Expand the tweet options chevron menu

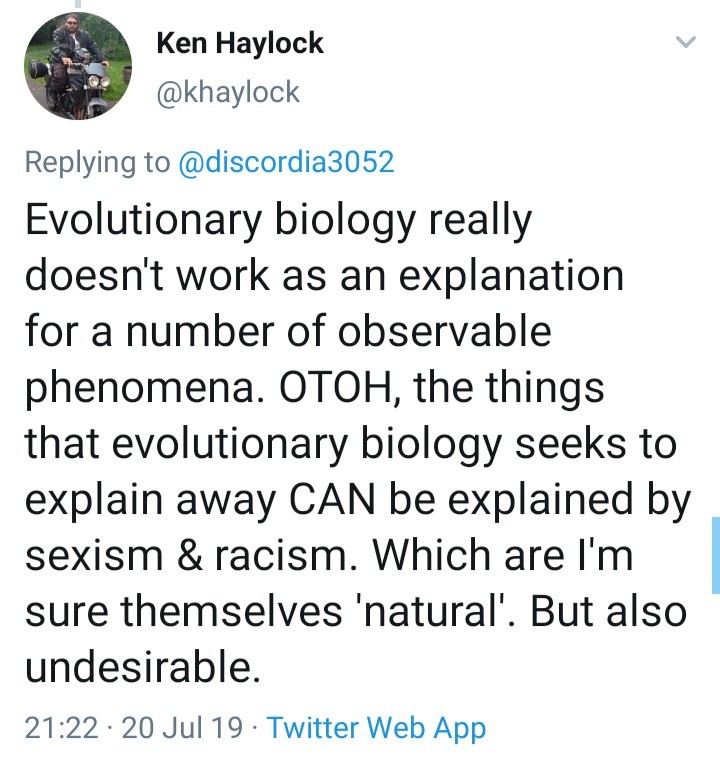tap(685, 42)
